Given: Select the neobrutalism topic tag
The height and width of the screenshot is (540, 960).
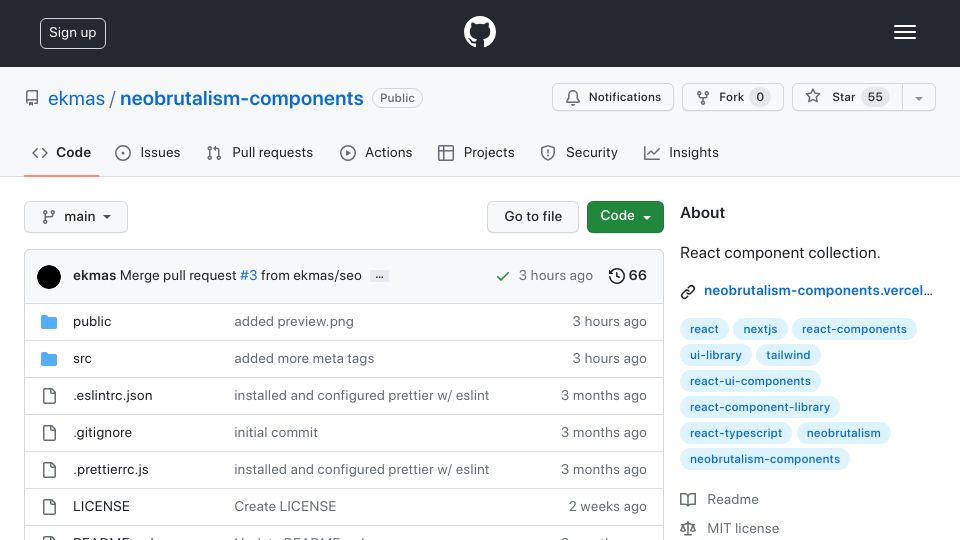Looking at the screenshot, I should tap(844, 433).
